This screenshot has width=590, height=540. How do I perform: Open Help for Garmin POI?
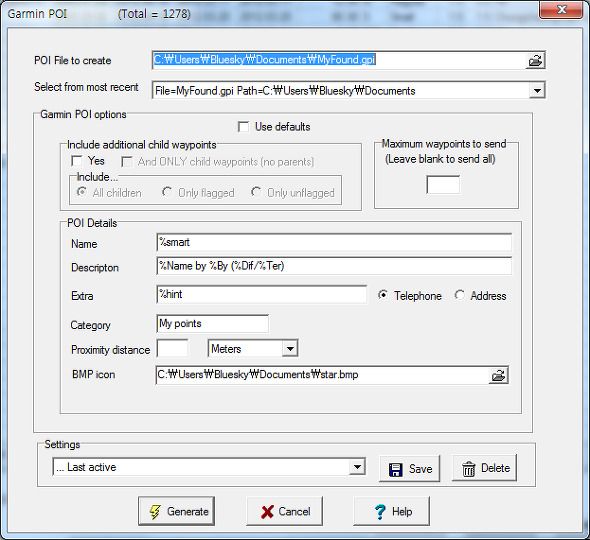[391, 511]
